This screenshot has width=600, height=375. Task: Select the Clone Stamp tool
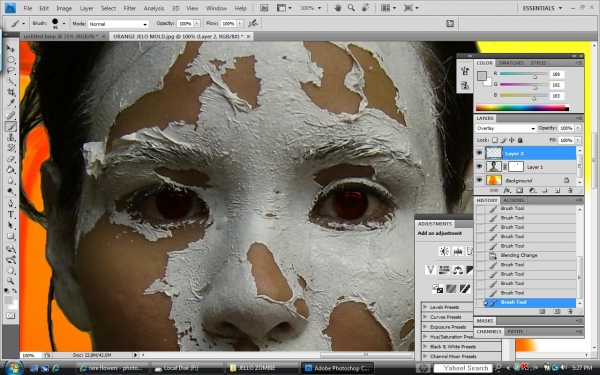tap(10, 137)
